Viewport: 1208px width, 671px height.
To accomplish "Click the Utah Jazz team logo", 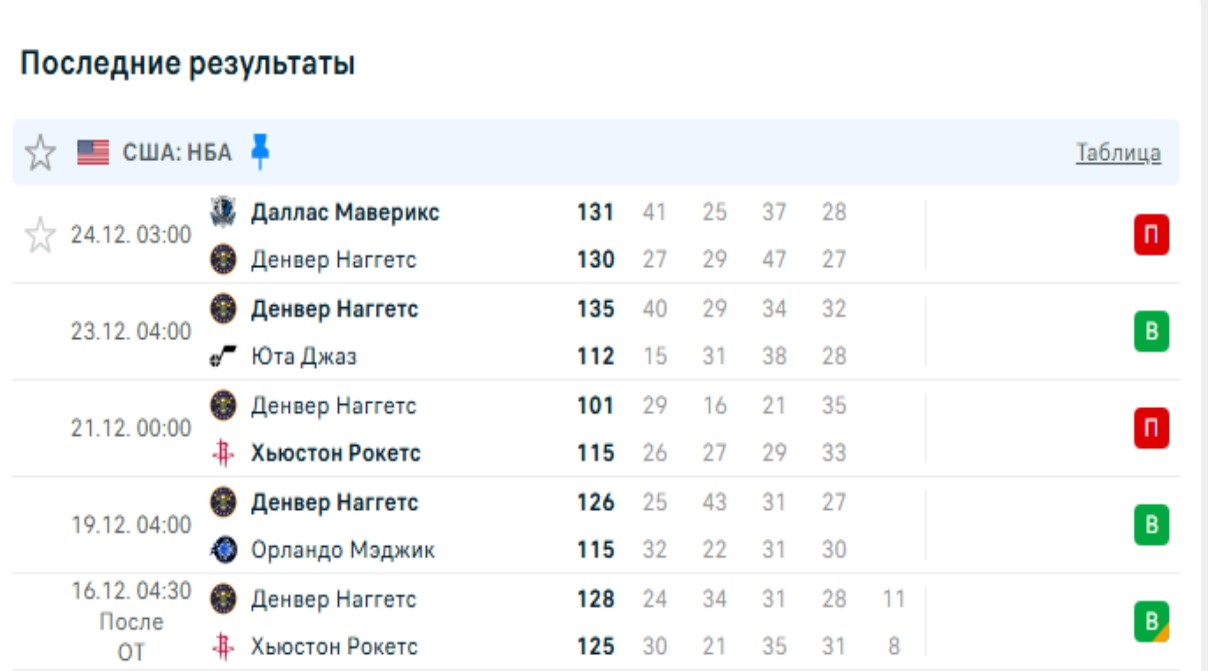I will click(x=222, y=356).
